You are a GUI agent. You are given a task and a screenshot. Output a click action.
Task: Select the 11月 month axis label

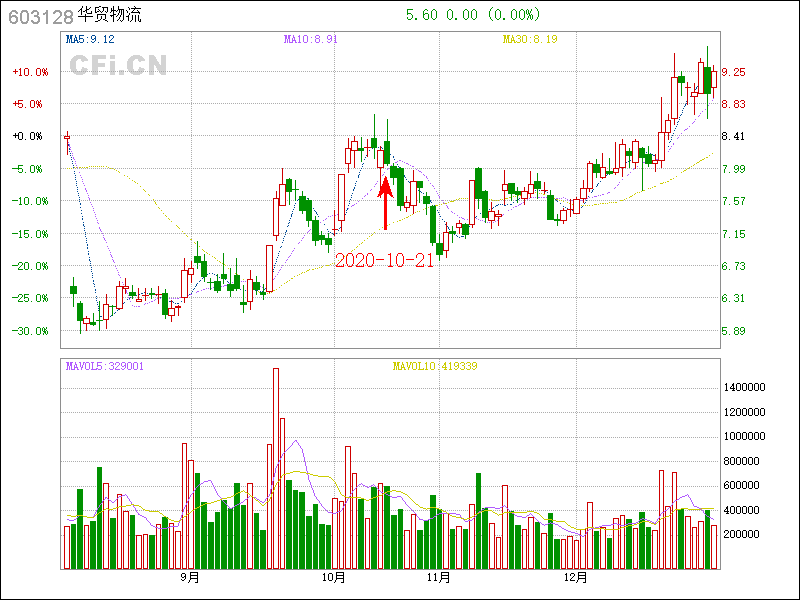(438, 578)
